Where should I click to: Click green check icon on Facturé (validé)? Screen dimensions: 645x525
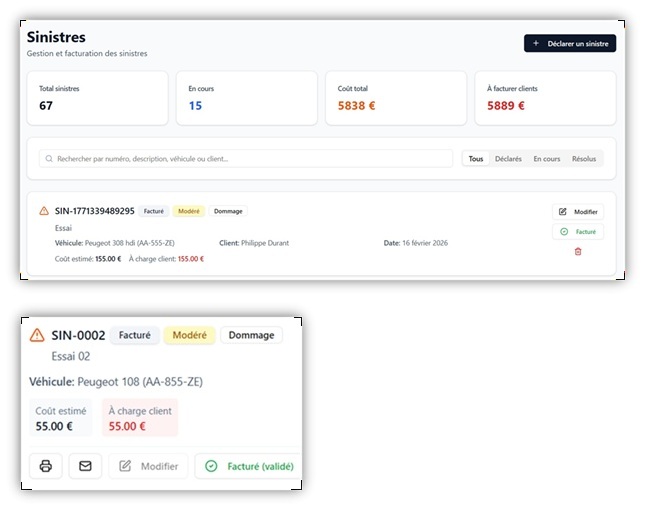[x=211, y=466]
